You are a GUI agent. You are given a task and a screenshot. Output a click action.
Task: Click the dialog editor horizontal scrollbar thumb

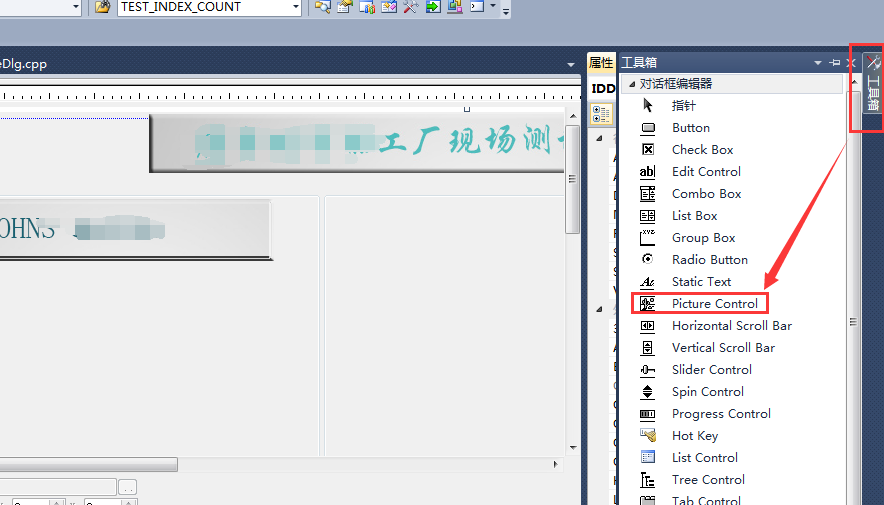click(x=89, y=464)
